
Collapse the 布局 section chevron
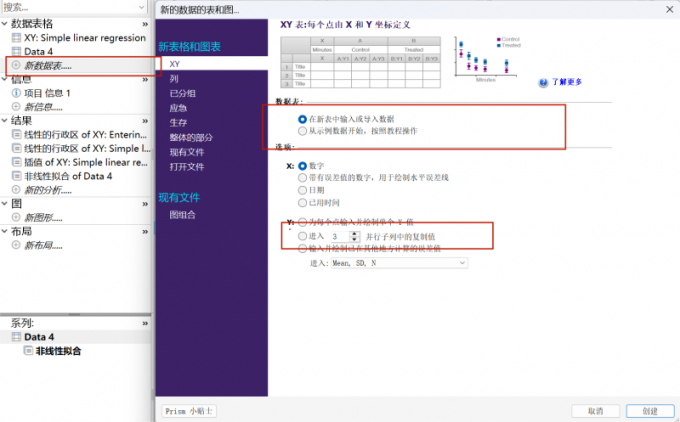[4, 231]
